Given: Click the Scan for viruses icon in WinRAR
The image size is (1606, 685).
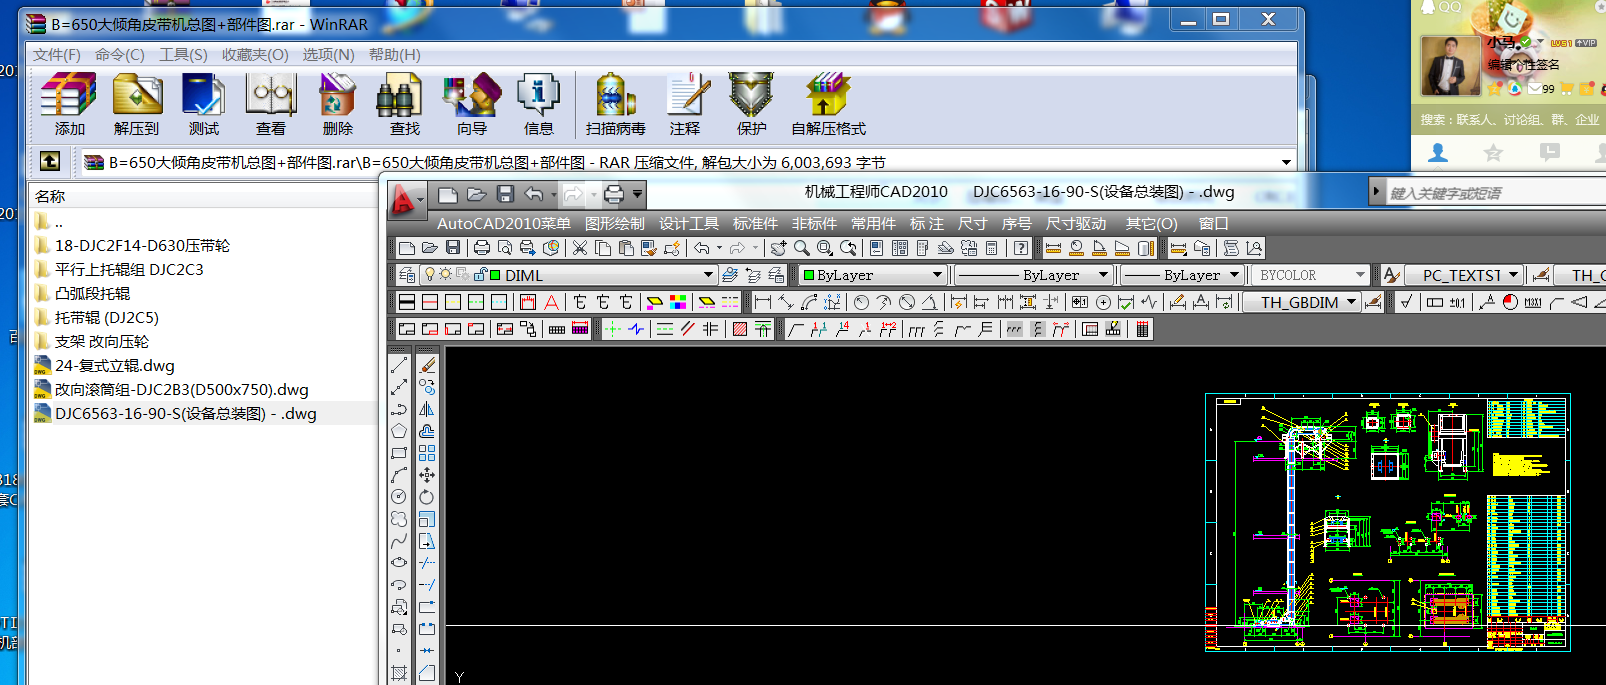Looking at the screenshot, I should coord(615,104).
